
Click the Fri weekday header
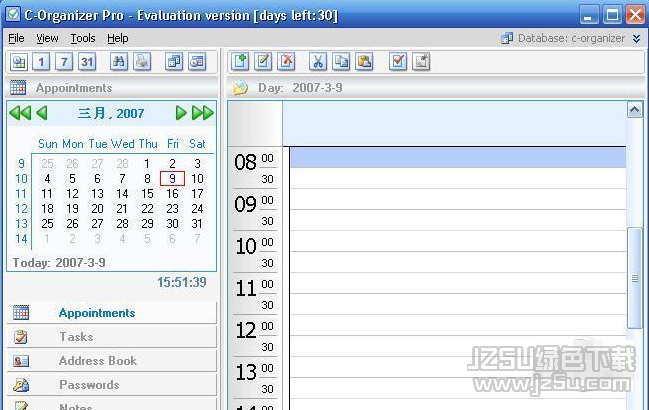[173, 144]
